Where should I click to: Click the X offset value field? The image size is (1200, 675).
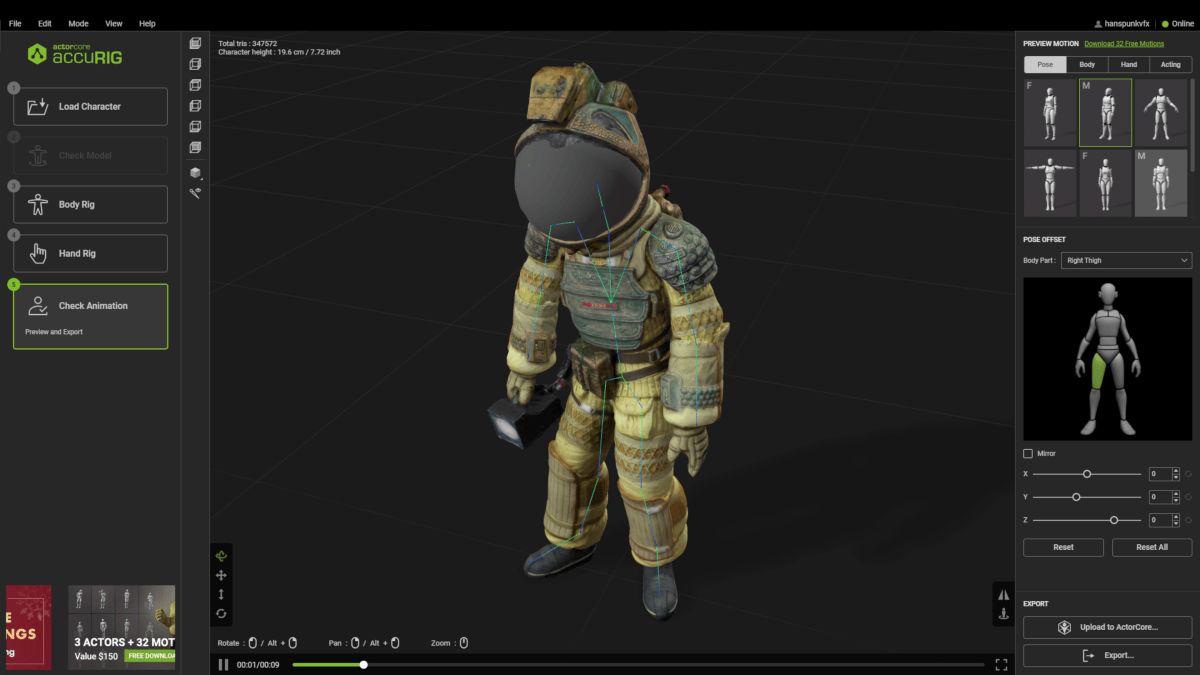1160,474
